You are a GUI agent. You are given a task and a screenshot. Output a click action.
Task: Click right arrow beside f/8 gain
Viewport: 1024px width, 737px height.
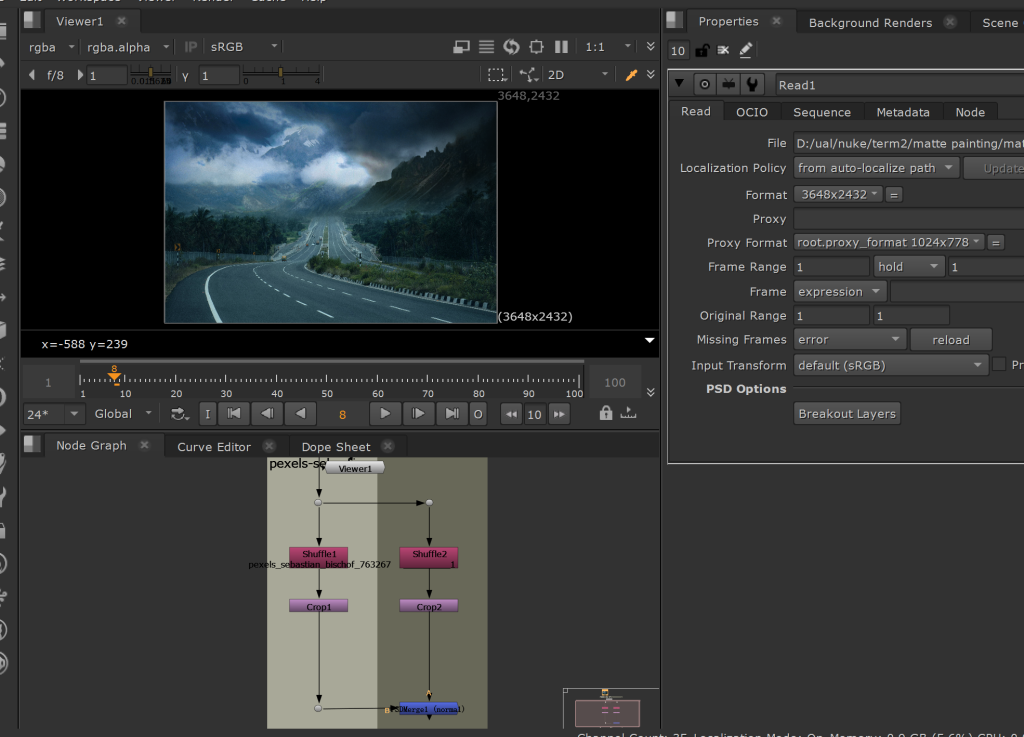80,75
